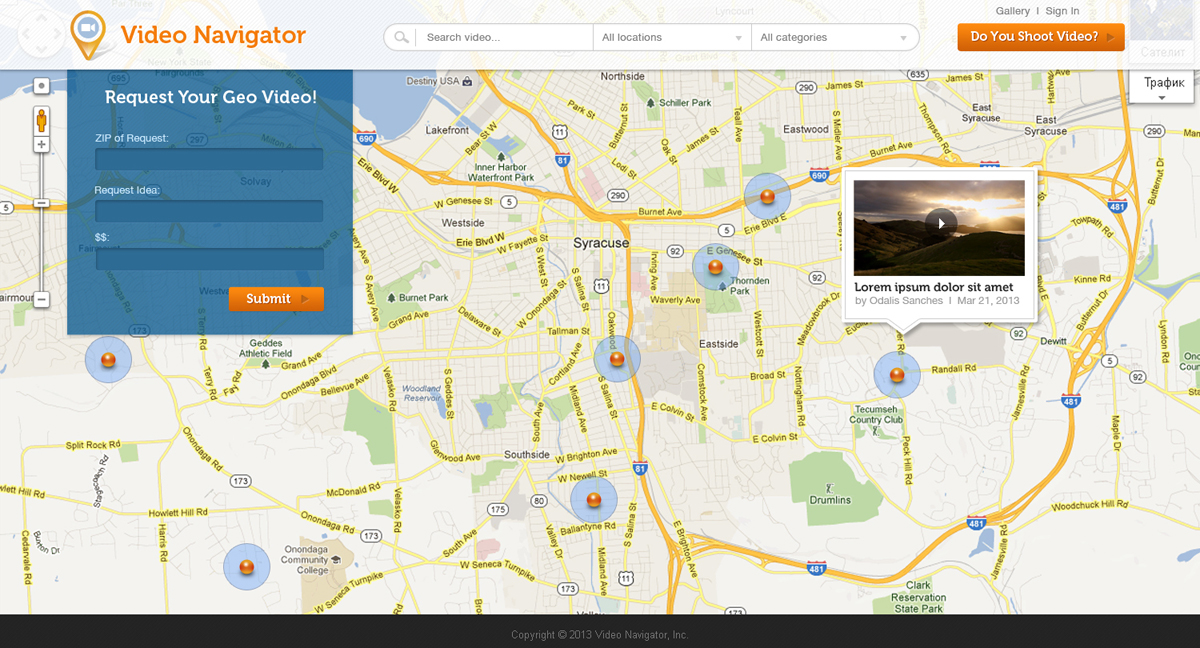
Task: Play the Lorem ipsum video
Action: coord(941,224)
